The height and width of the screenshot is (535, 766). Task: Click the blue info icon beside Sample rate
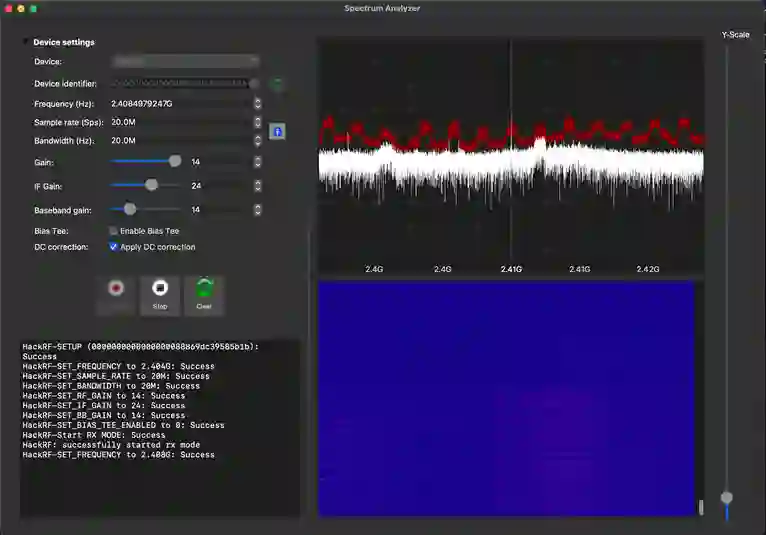(x=278, y=131)
